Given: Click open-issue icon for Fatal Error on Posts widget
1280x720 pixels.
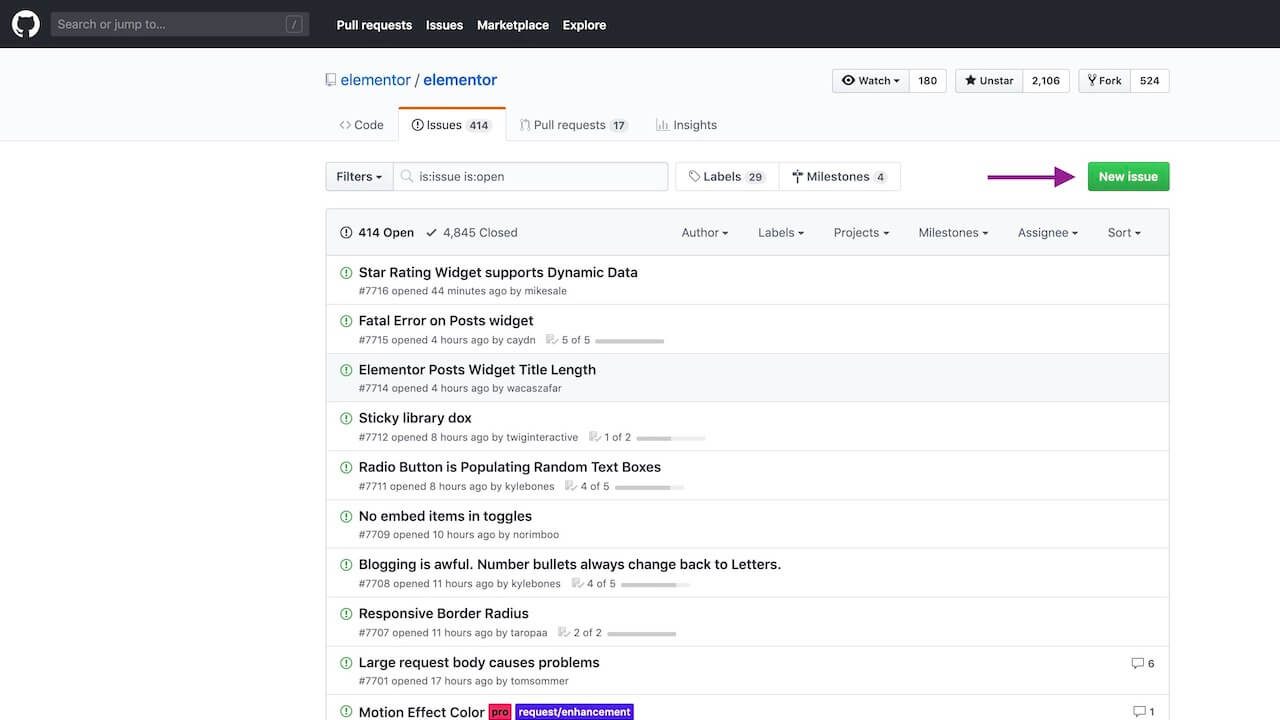Looking at the screenshot, I should pyautogui.click(x=346, y=321).
